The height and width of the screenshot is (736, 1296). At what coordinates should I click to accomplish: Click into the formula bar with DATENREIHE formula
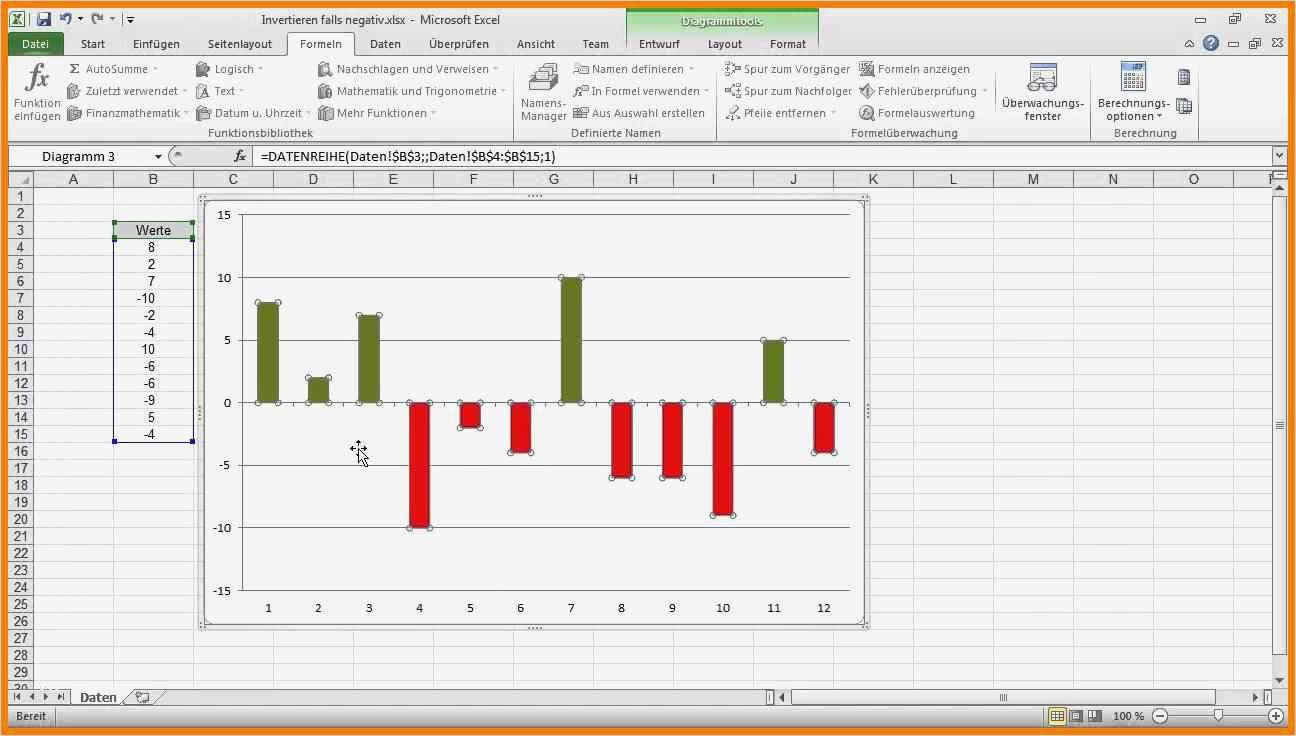coord(762,156)
